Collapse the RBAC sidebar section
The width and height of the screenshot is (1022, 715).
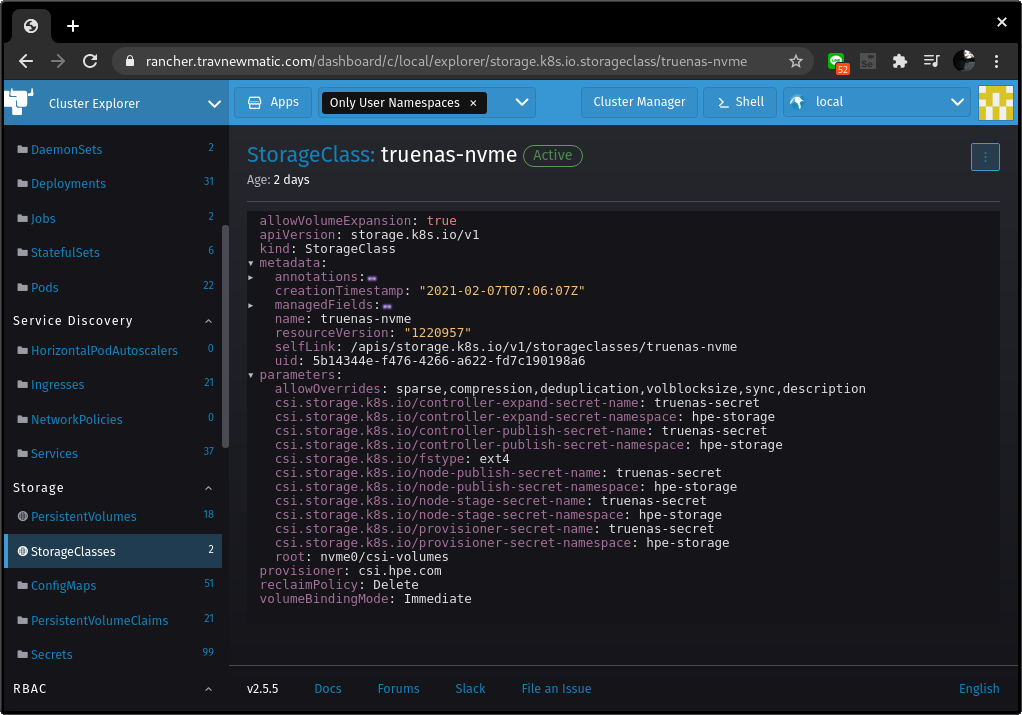209,689
